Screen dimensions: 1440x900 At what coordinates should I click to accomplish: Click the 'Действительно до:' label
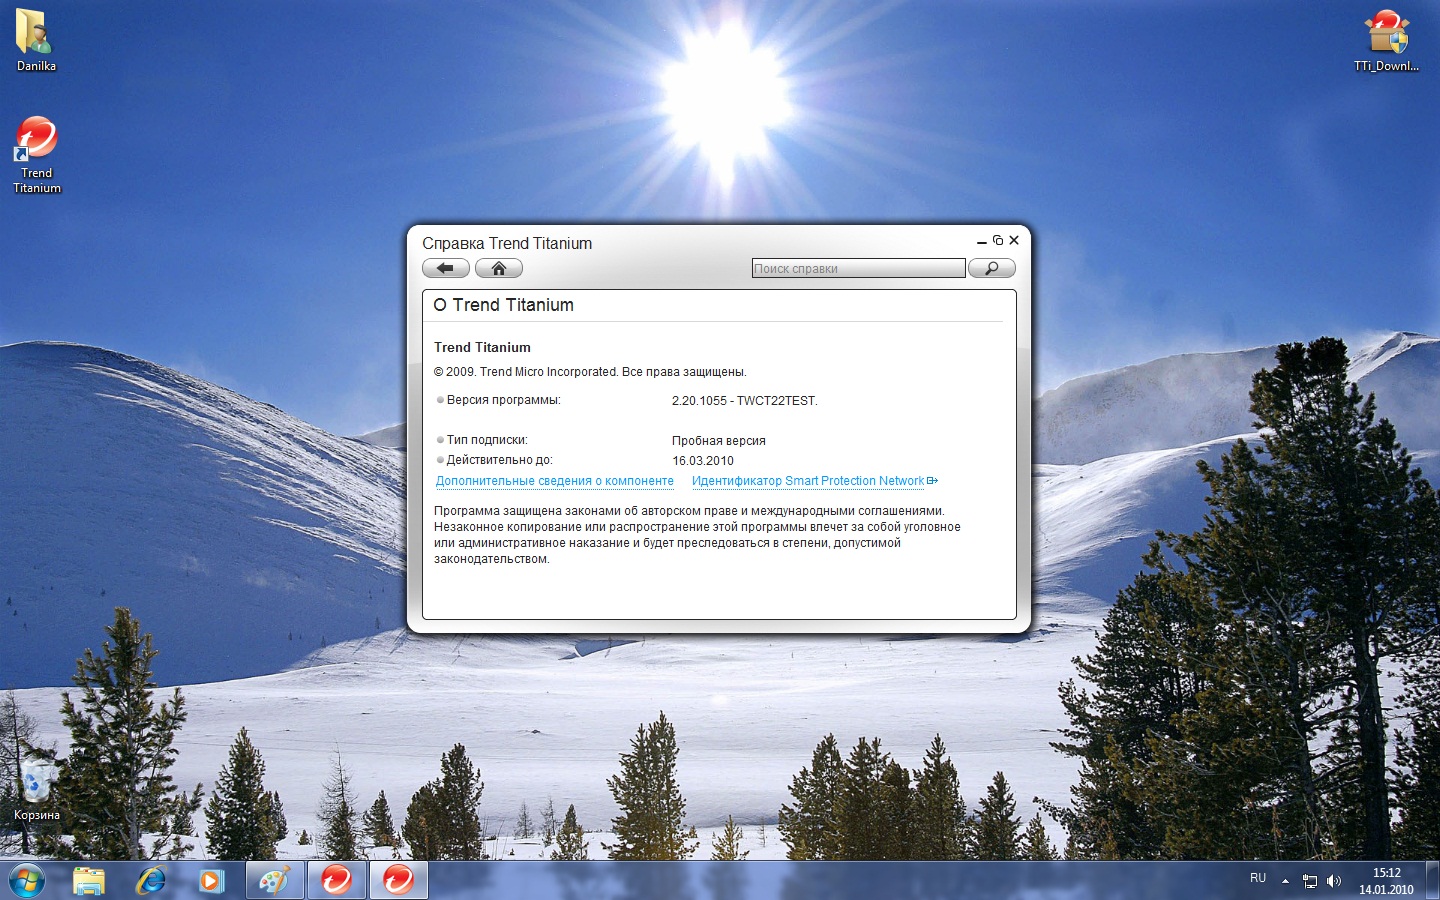[x=499, y=460]
